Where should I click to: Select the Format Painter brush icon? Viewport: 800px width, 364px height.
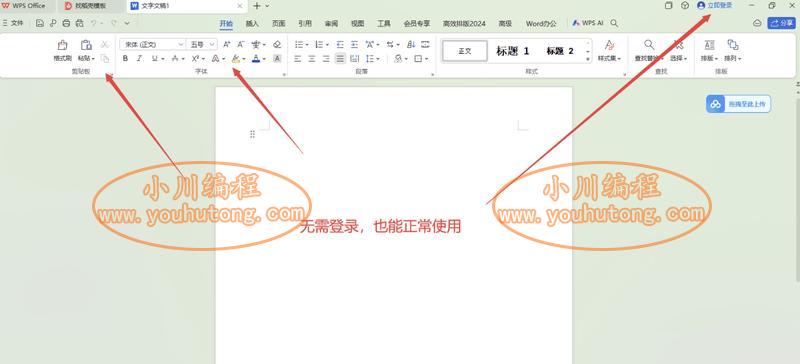[62, 45]
